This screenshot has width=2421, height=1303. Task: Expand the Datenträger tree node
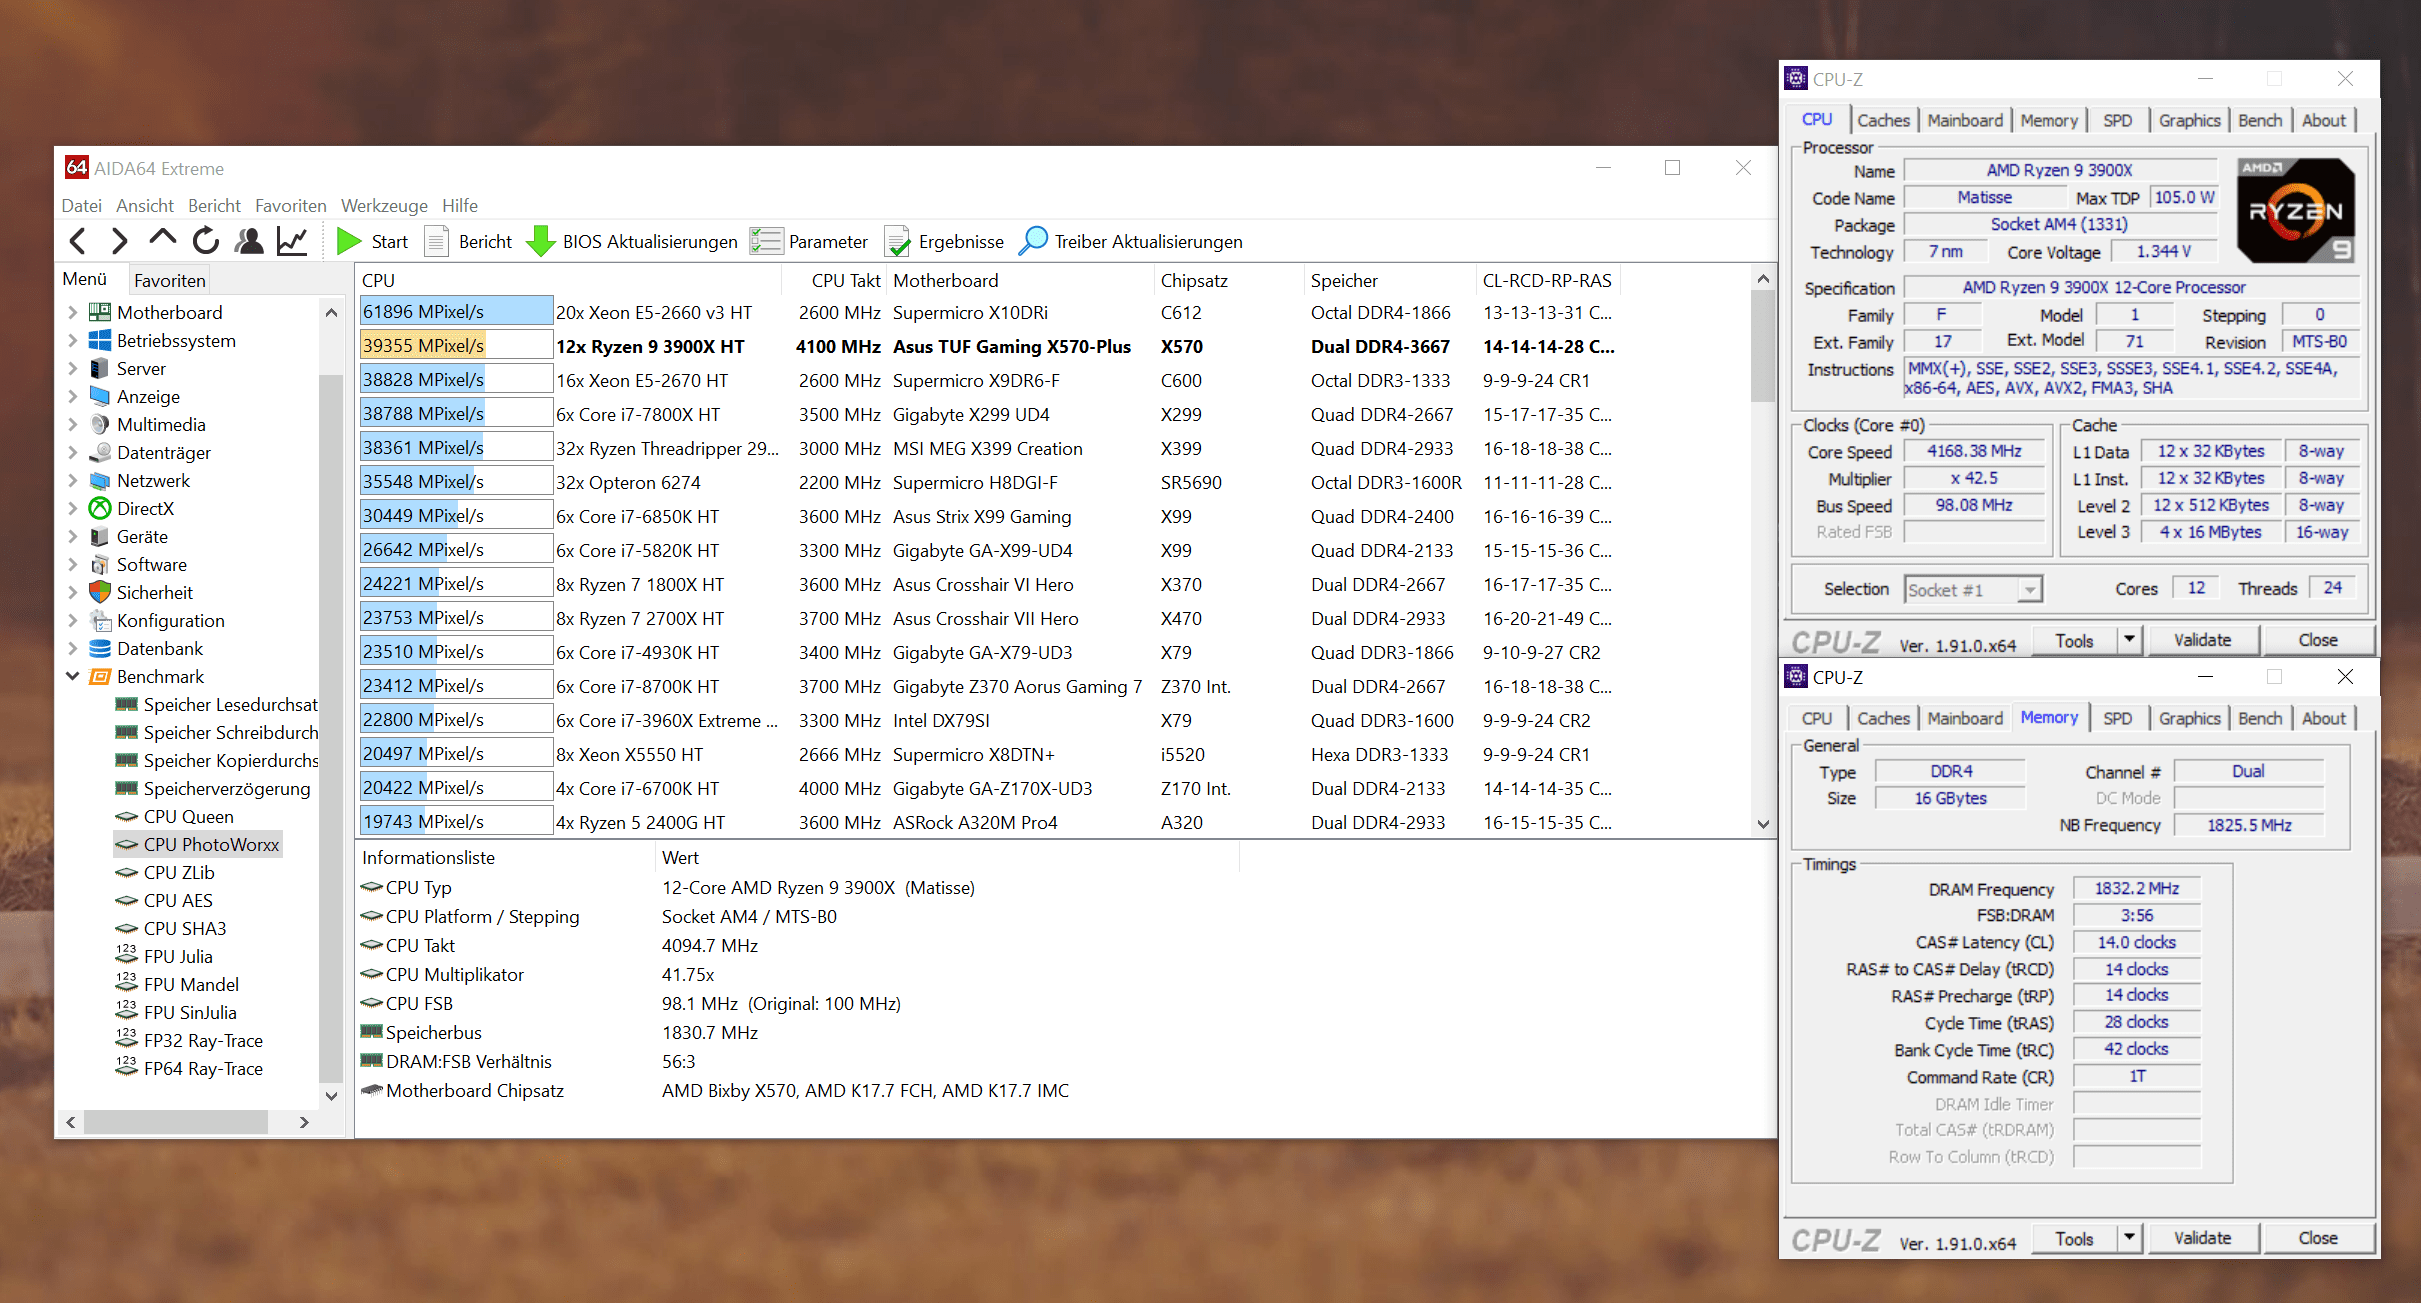pyautogui.click(x=72, y=452)
